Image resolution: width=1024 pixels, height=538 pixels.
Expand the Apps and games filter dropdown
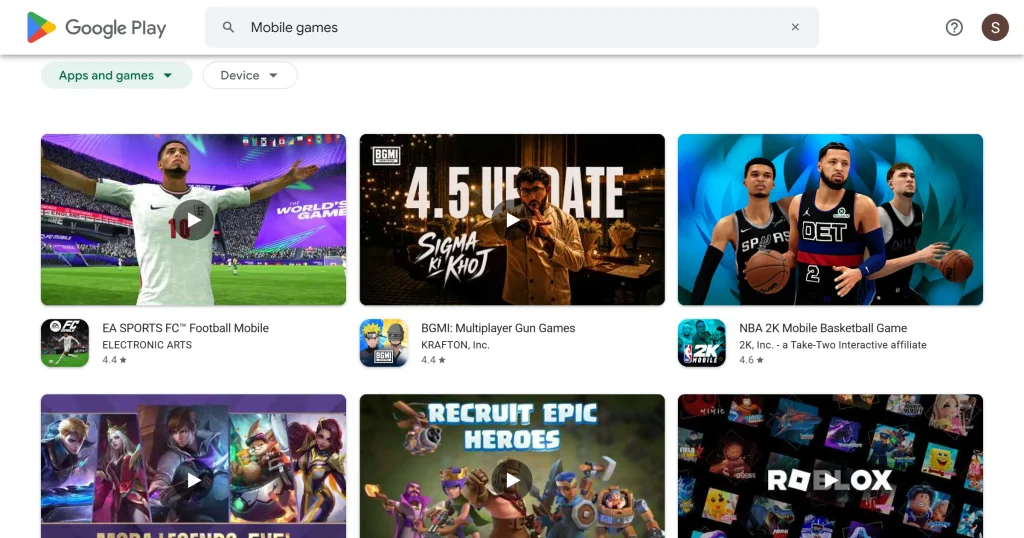[x=116, y=75]
